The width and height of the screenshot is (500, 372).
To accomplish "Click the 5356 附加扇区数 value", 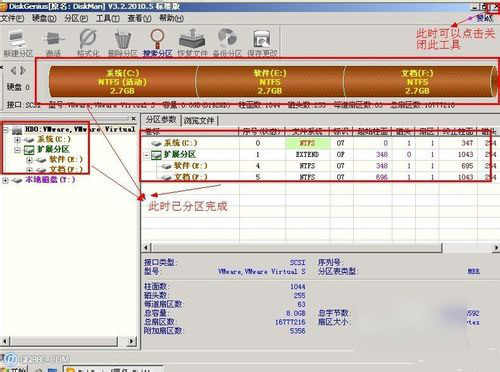I will click(x=297, y=331).
